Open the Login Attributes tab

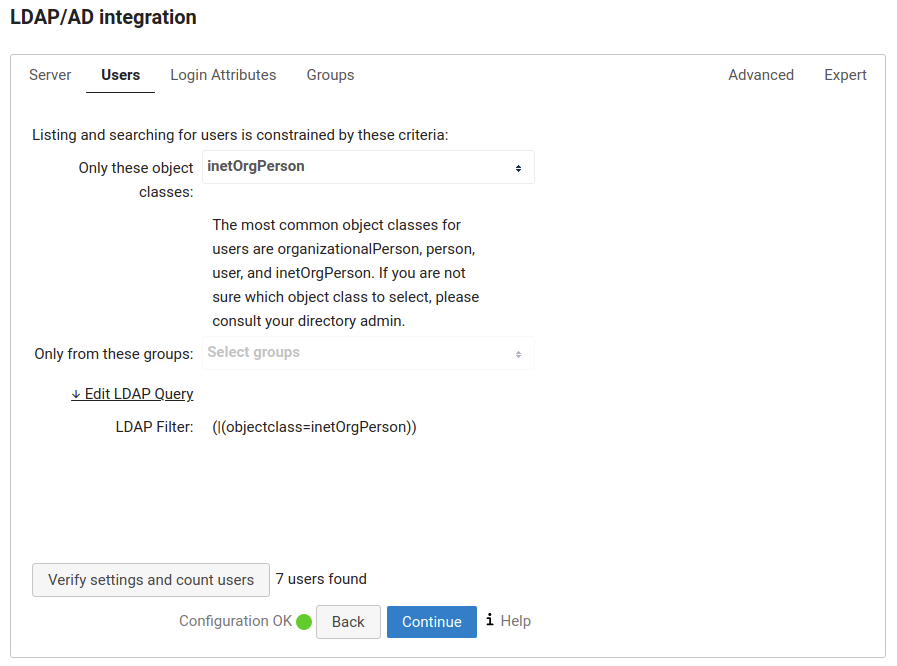(223, 75)
